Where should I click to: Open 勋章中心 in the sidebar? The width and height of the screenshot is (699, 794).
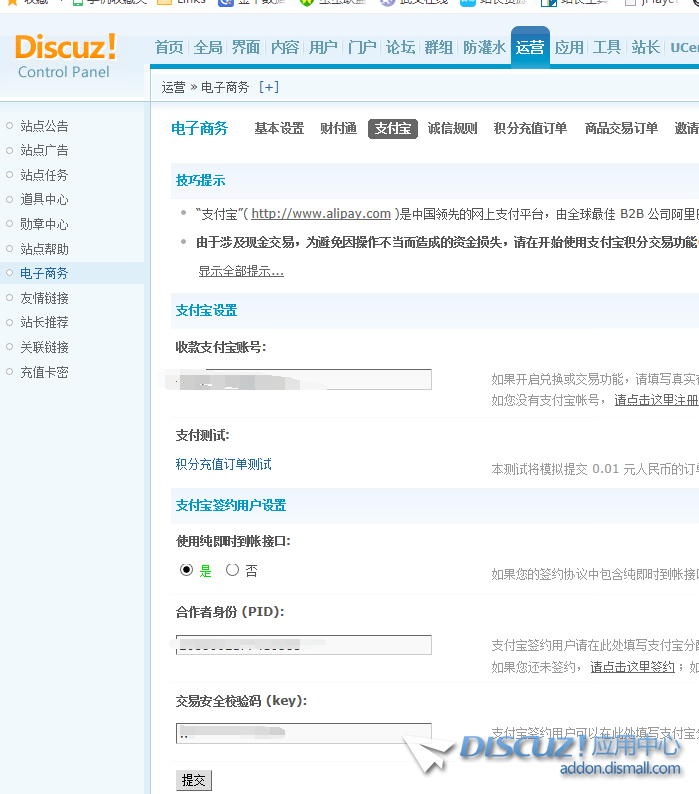point(44,224)
